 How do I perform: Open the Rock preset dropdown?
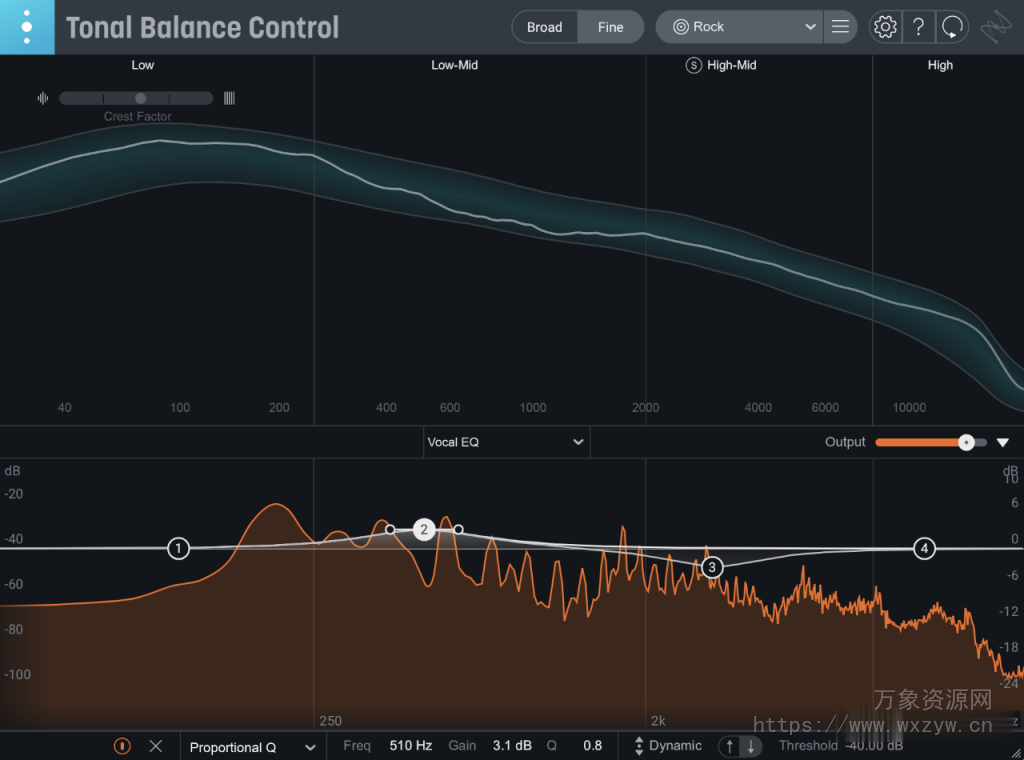(738, 27)
